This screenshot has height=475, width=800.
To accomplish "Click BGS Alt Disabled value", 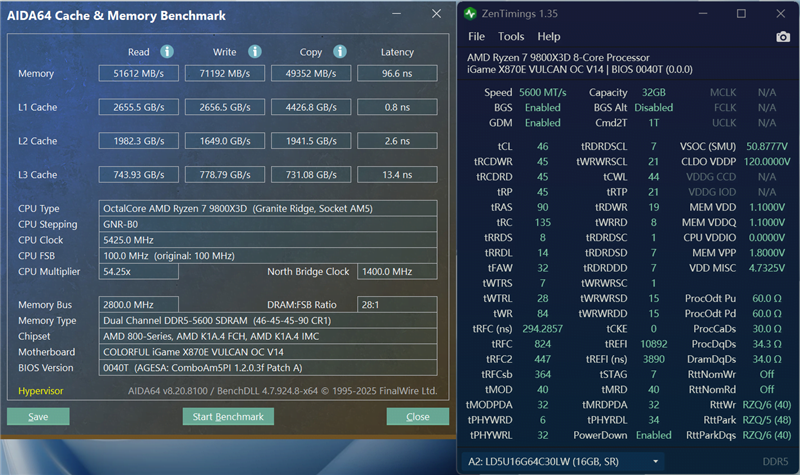I will click(x=654, y=108).
